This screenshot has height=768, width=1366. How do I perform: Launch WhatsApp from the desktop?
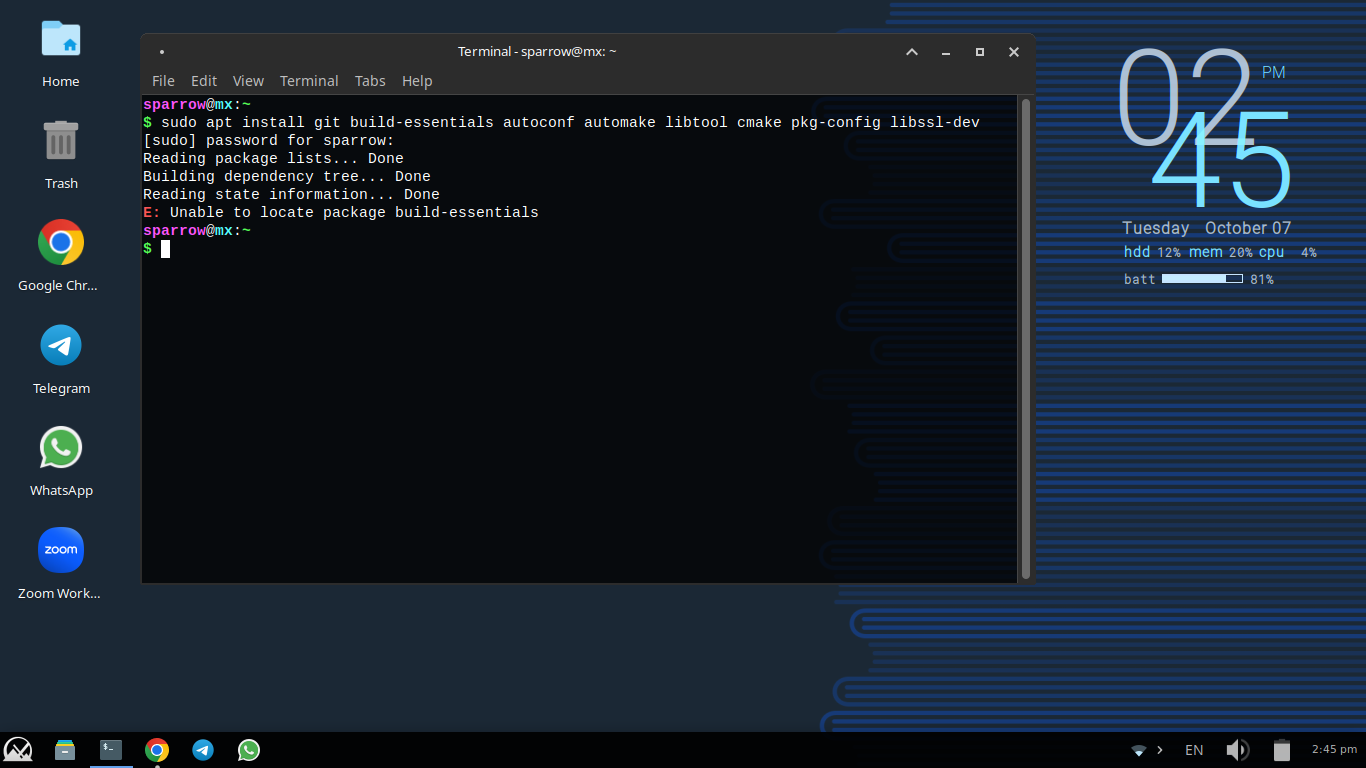61,448
